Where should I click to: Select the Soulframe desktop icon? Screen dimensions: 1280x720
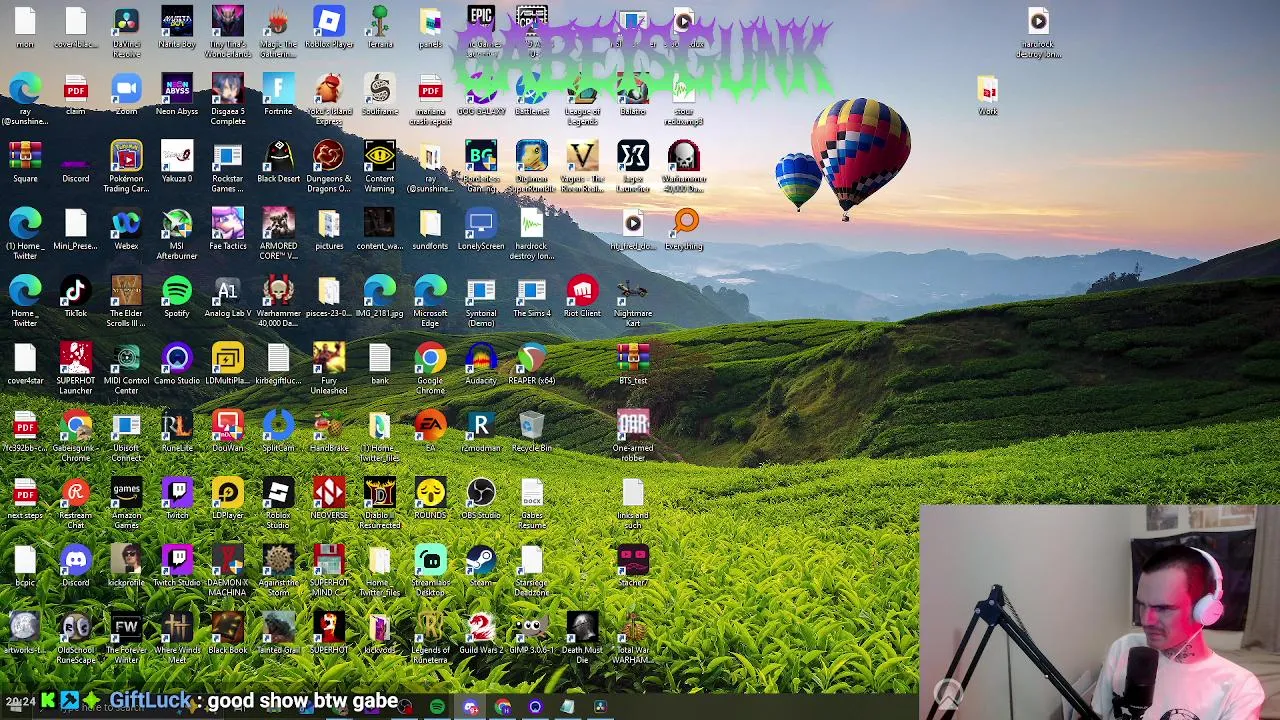click(380, 96)
